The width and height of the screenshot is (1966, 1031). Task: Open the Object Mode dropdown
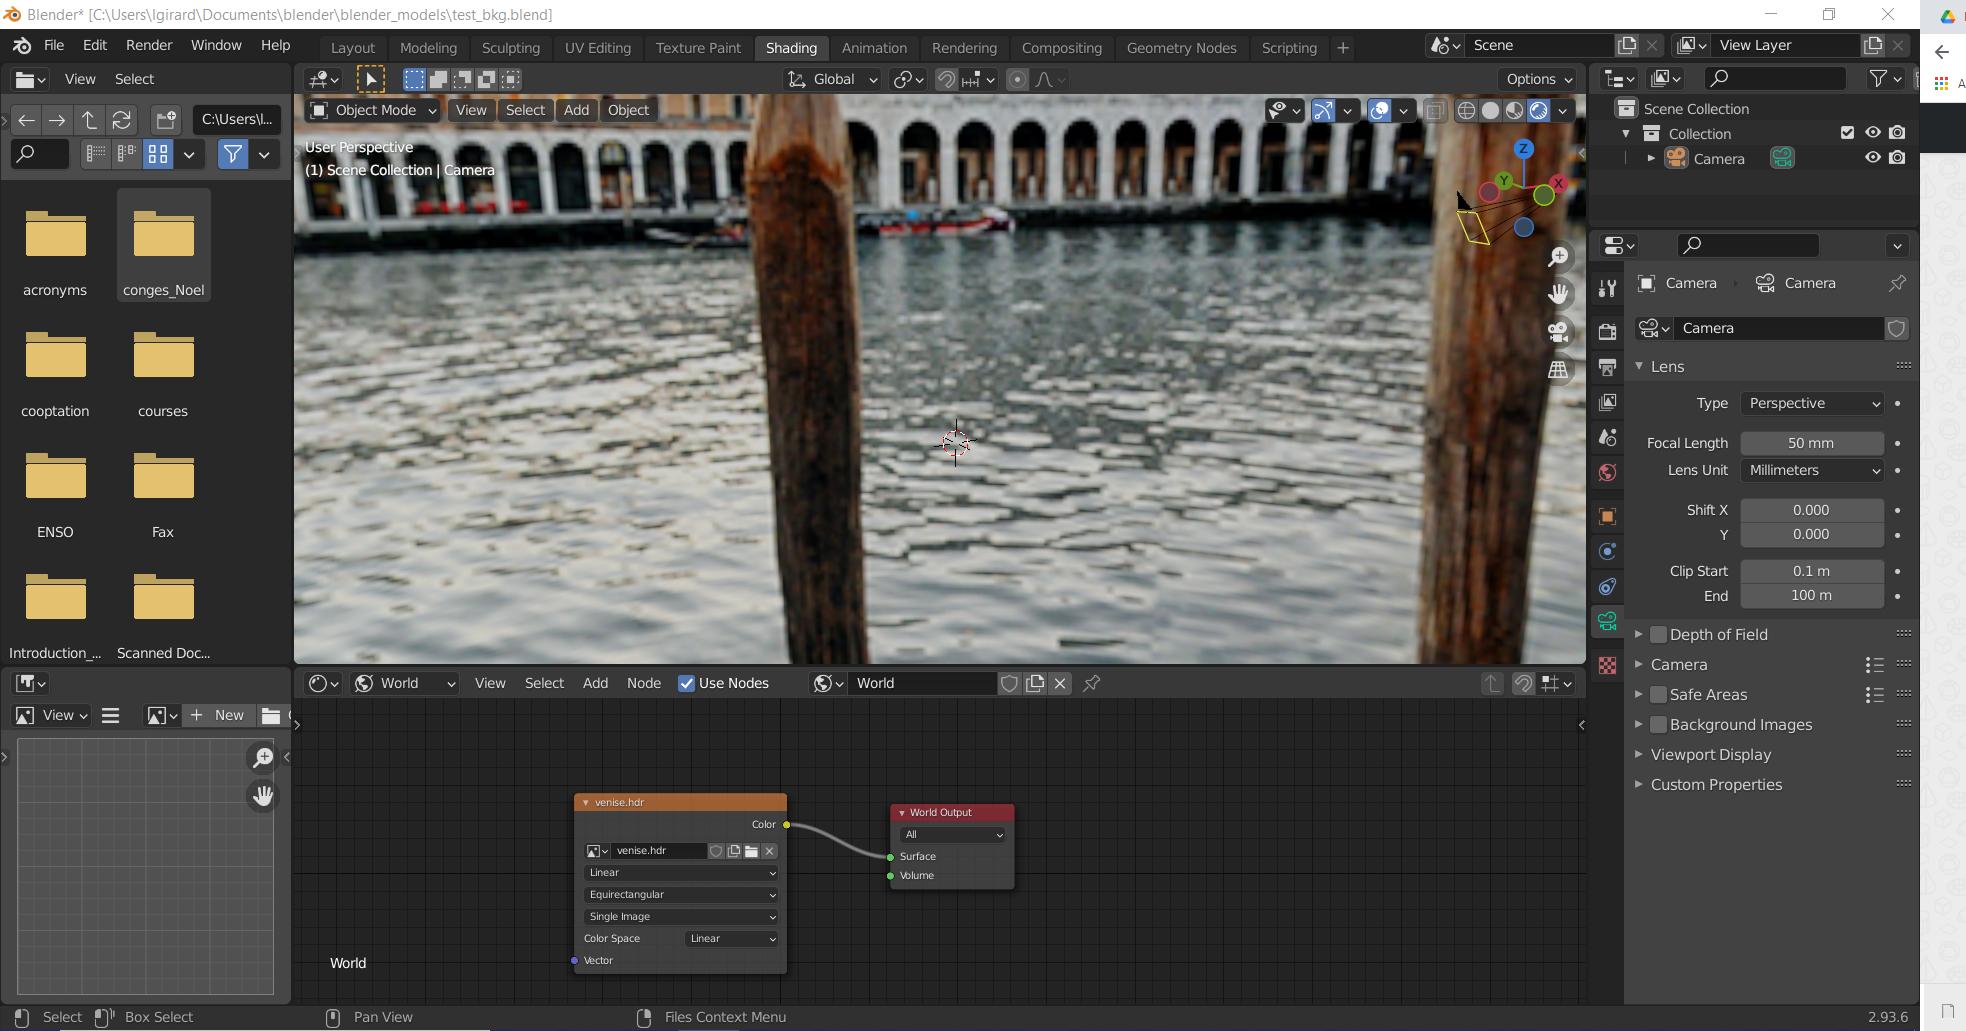click(374, 110)
